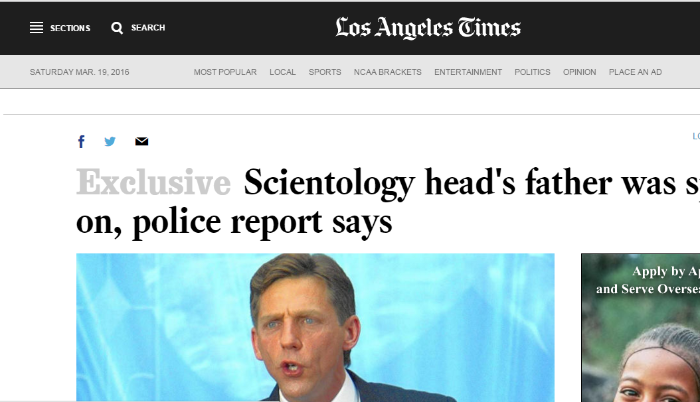Open the Sections hamburger menu icon

[37, 28]
